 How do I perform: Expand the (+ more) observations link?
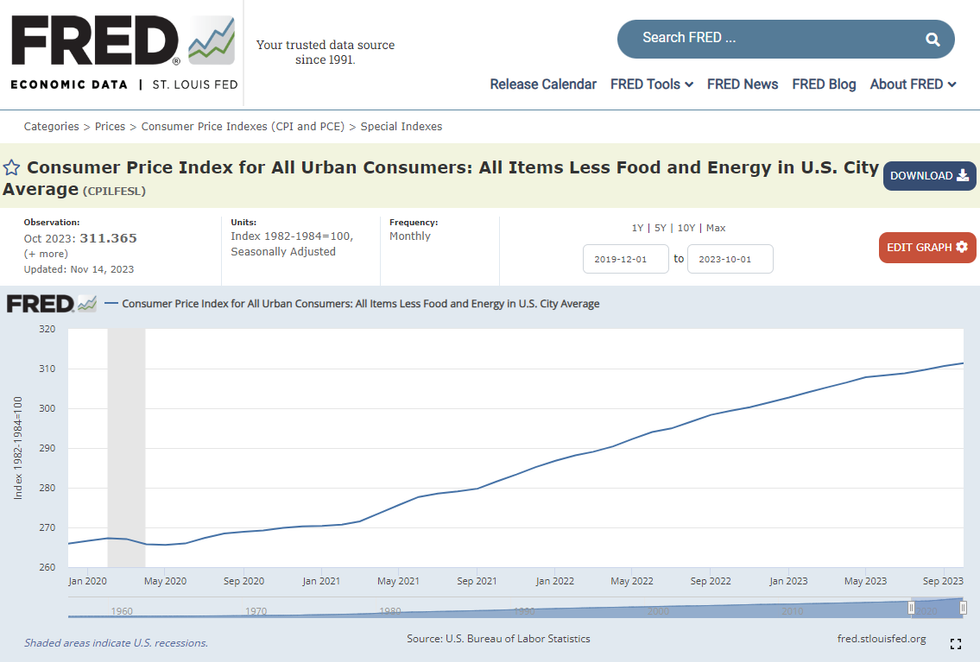46,254
